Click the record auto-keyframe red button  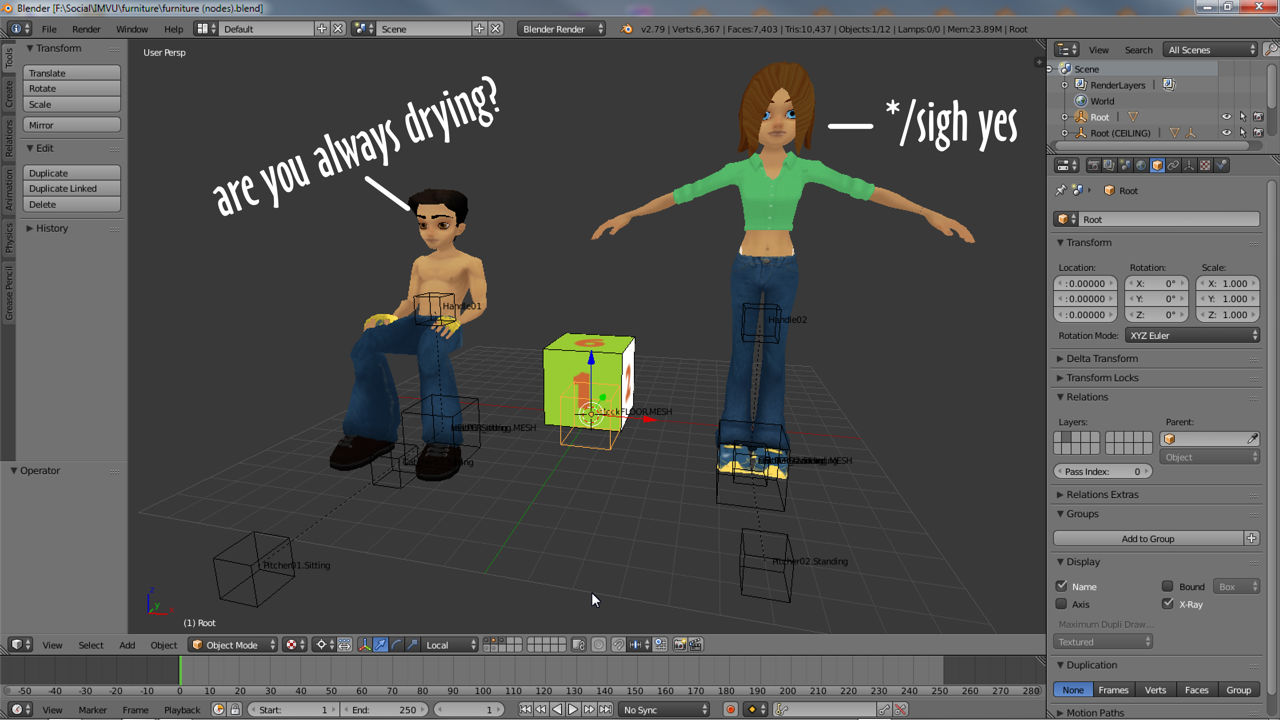pos(730,709)
